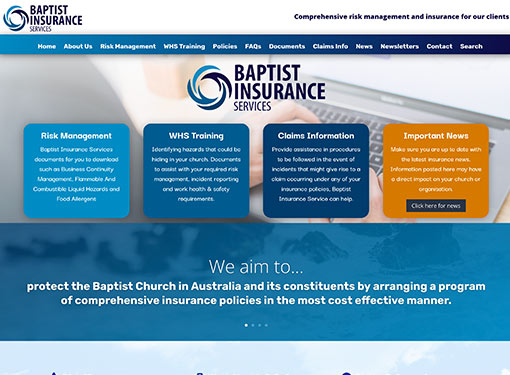Click the Baptist Insurance Services header logo

pos(43,18)
